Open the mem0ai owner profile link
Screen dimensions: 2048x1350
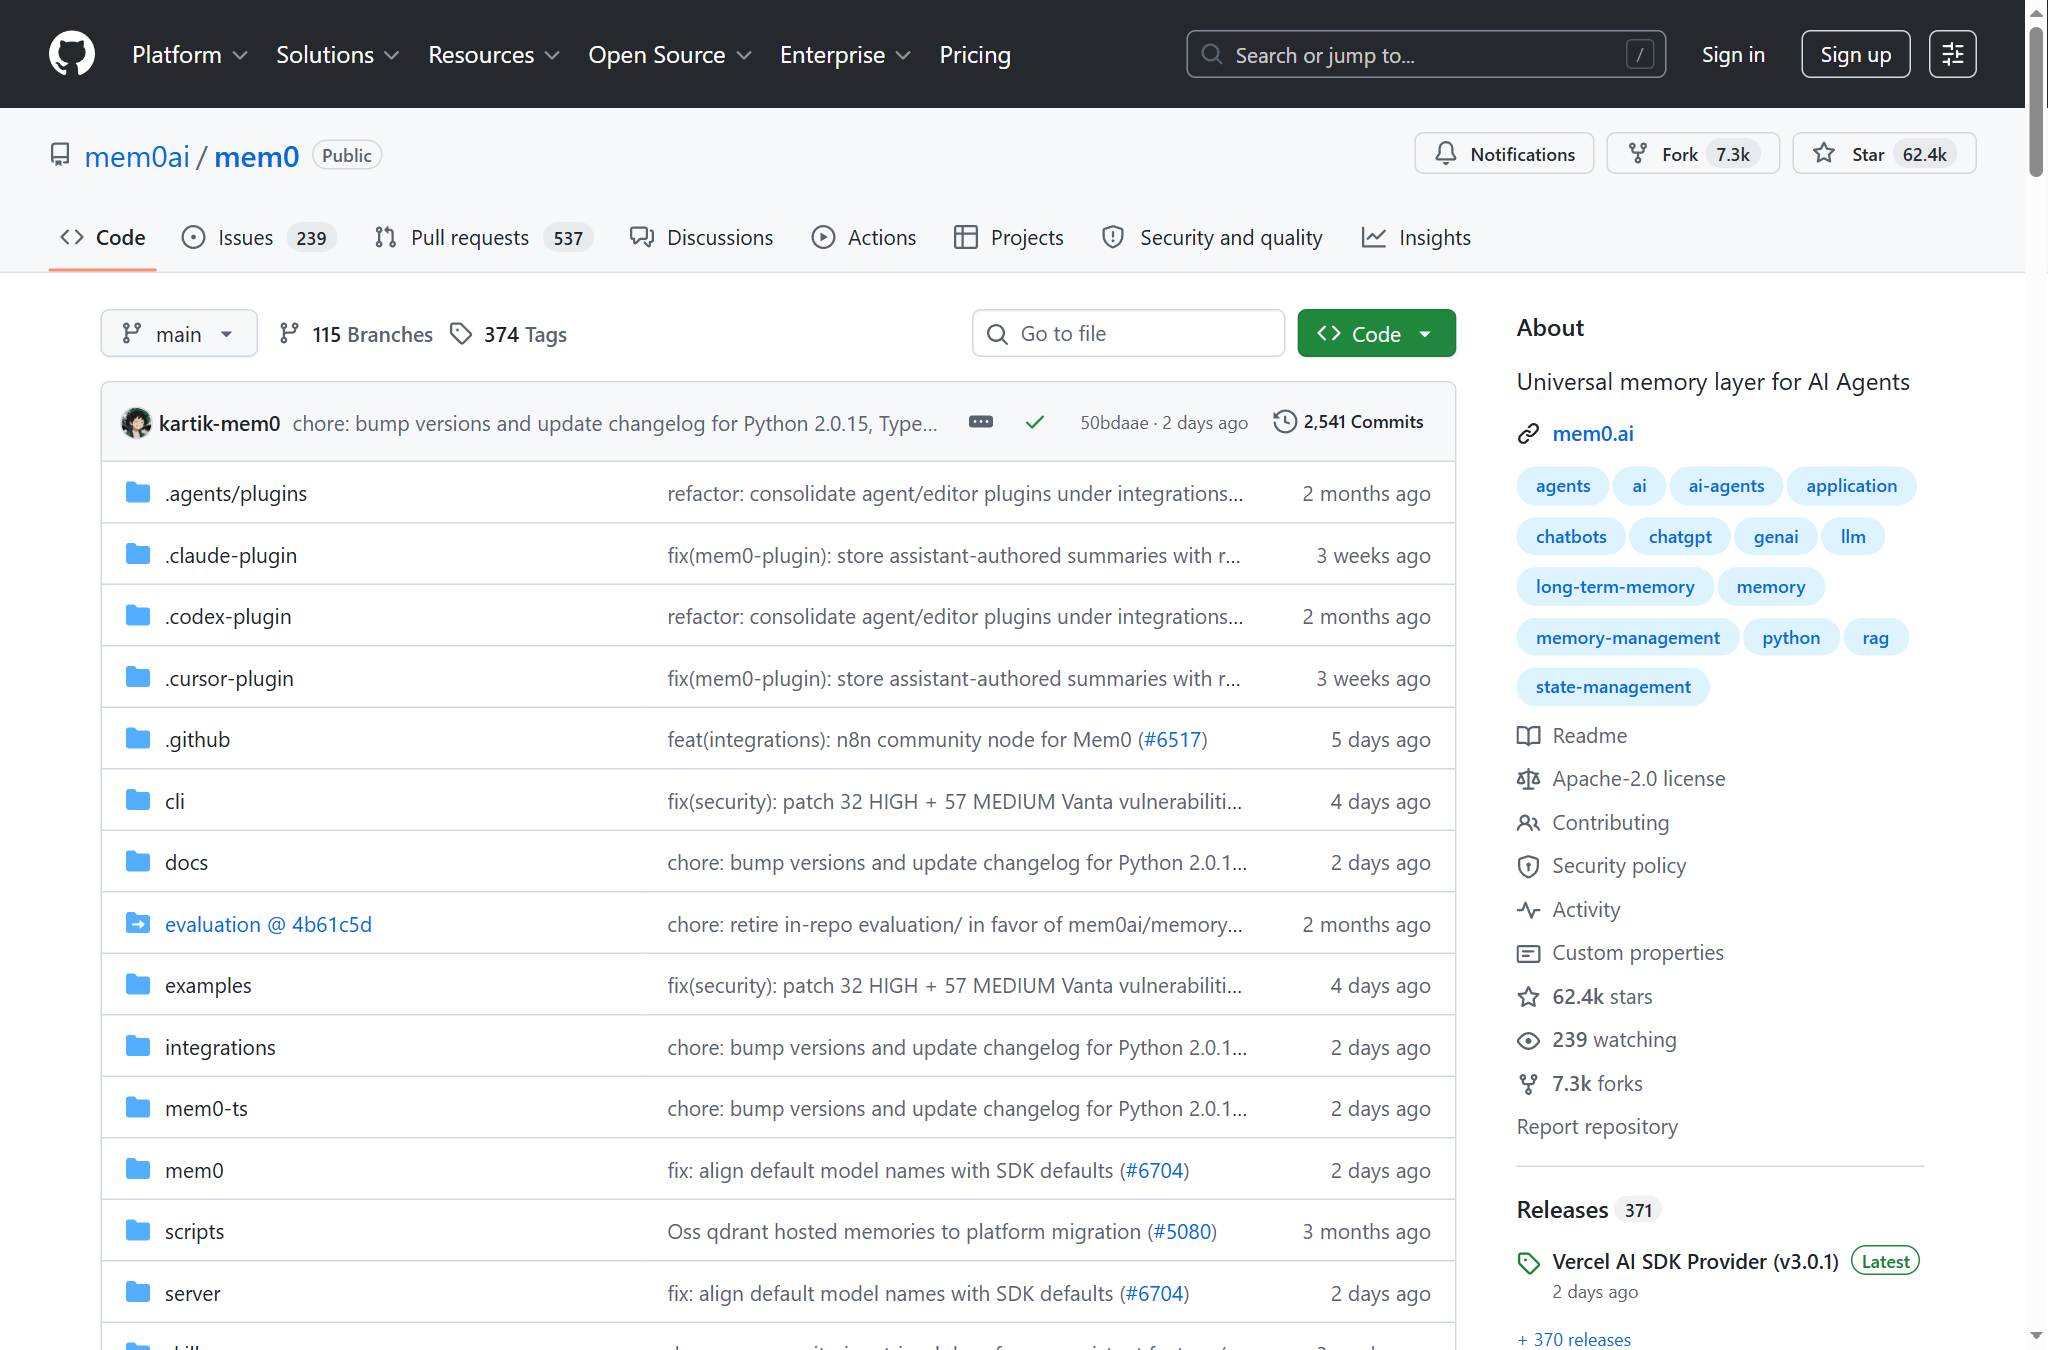137,156
